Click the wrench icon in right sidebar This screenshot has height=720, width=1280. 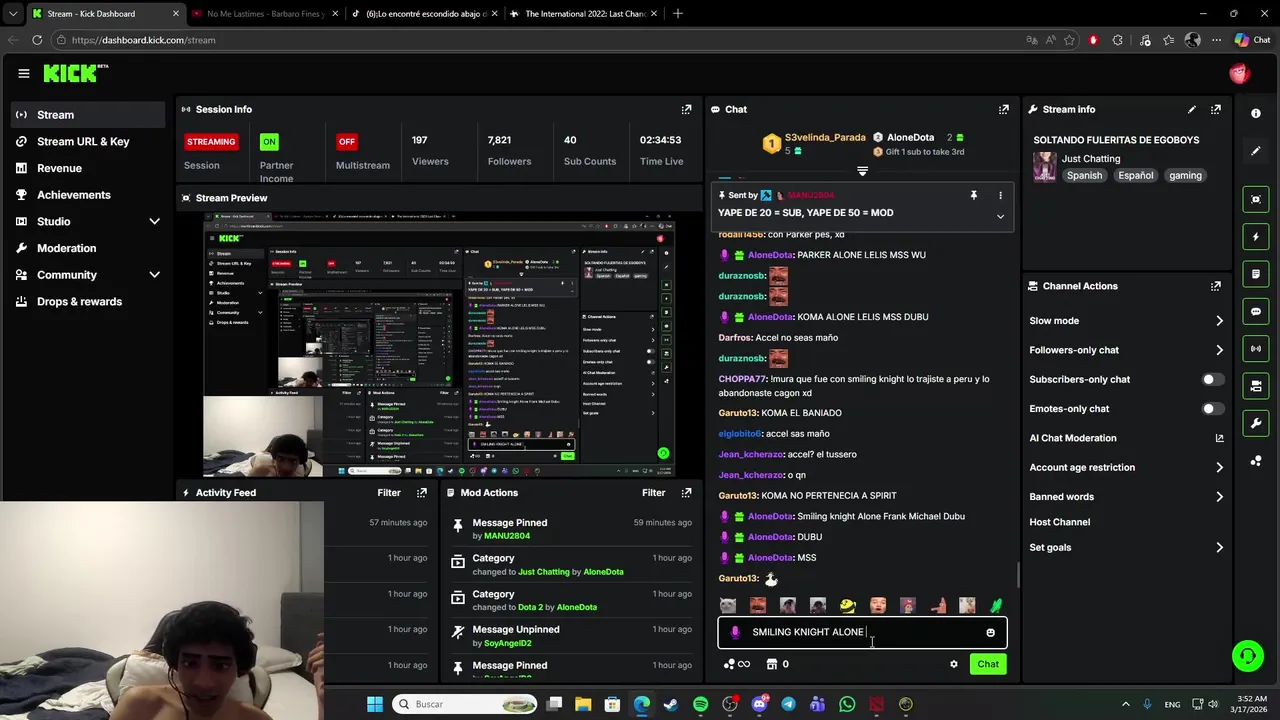click(1256, 423)
